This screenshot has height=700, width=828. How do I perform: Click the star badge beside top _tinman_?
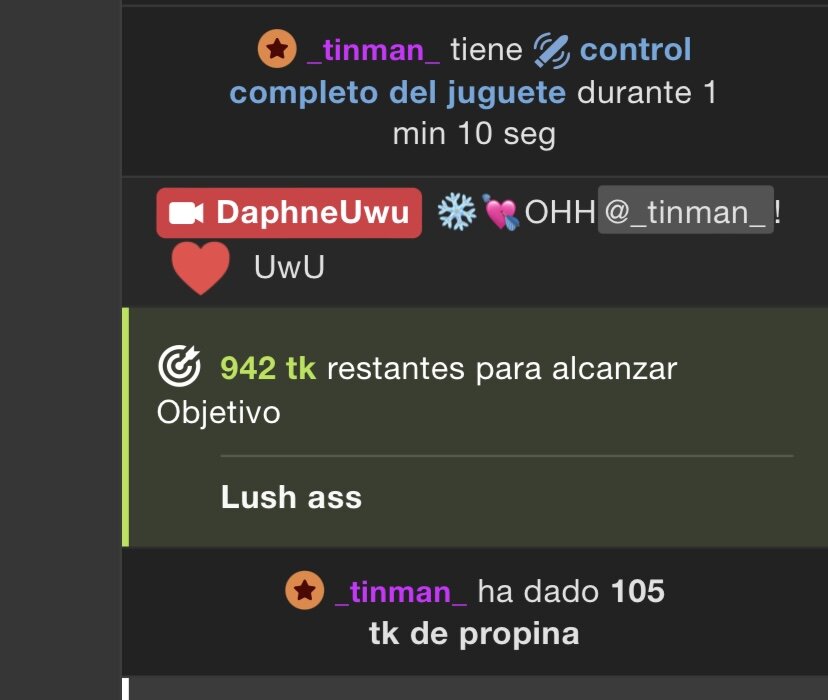277,49
